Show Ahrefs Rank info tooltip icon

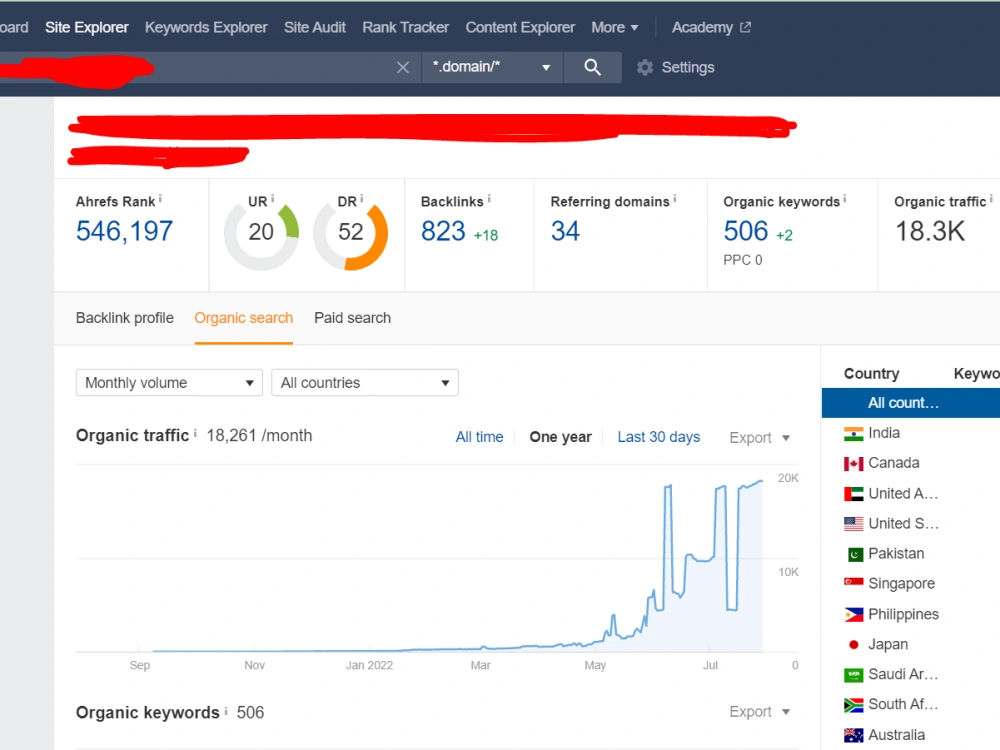pyautogui.click(x=160, y=199)
